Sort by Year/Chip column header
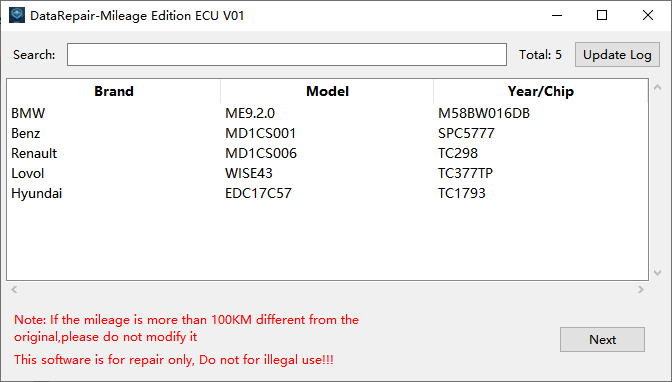The width and height of the screenshot is (672, 382). coord(540,91)
